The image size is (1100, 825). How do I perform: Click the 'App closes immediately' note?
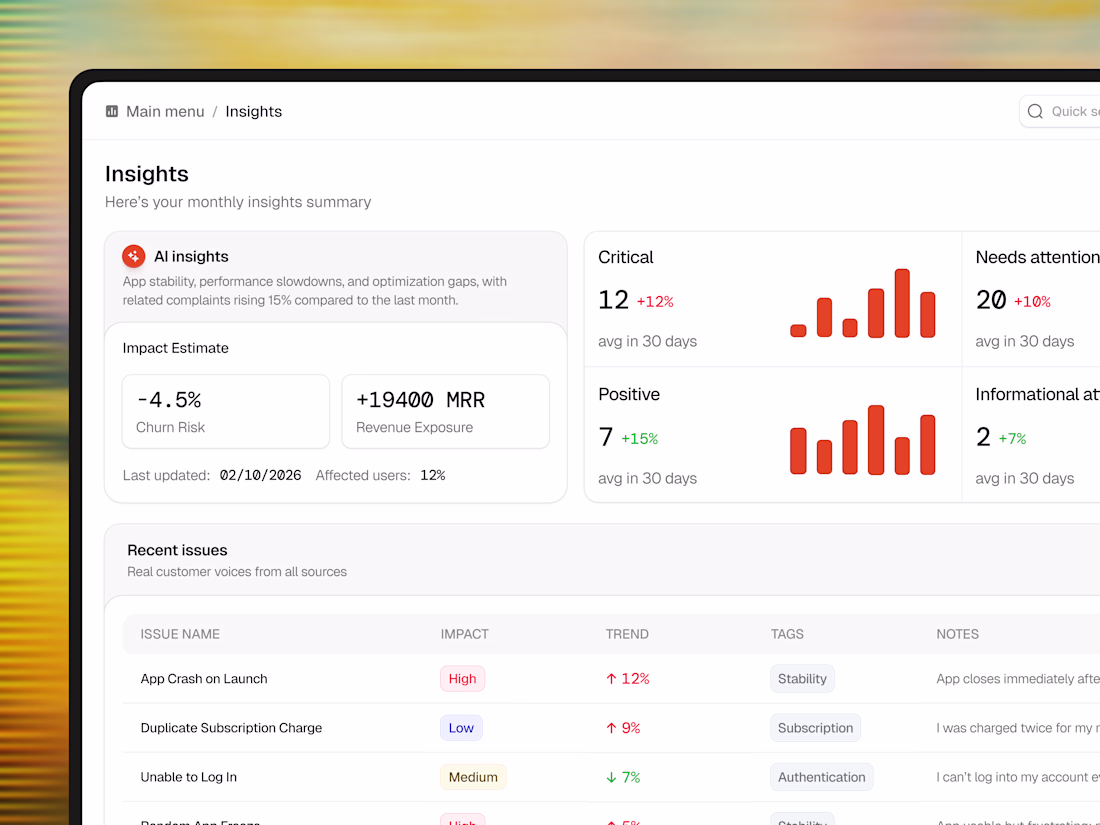pos(1018,679)
